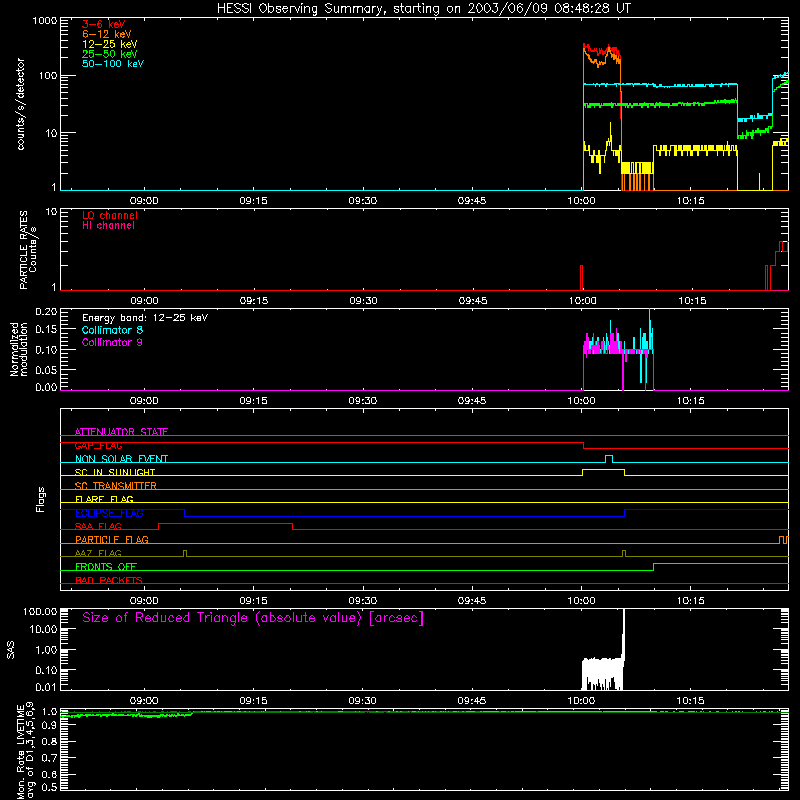Screen dimensions: 800x800
Task: Click the FLARE_FLAG label
Action: [x=104, y=499]
